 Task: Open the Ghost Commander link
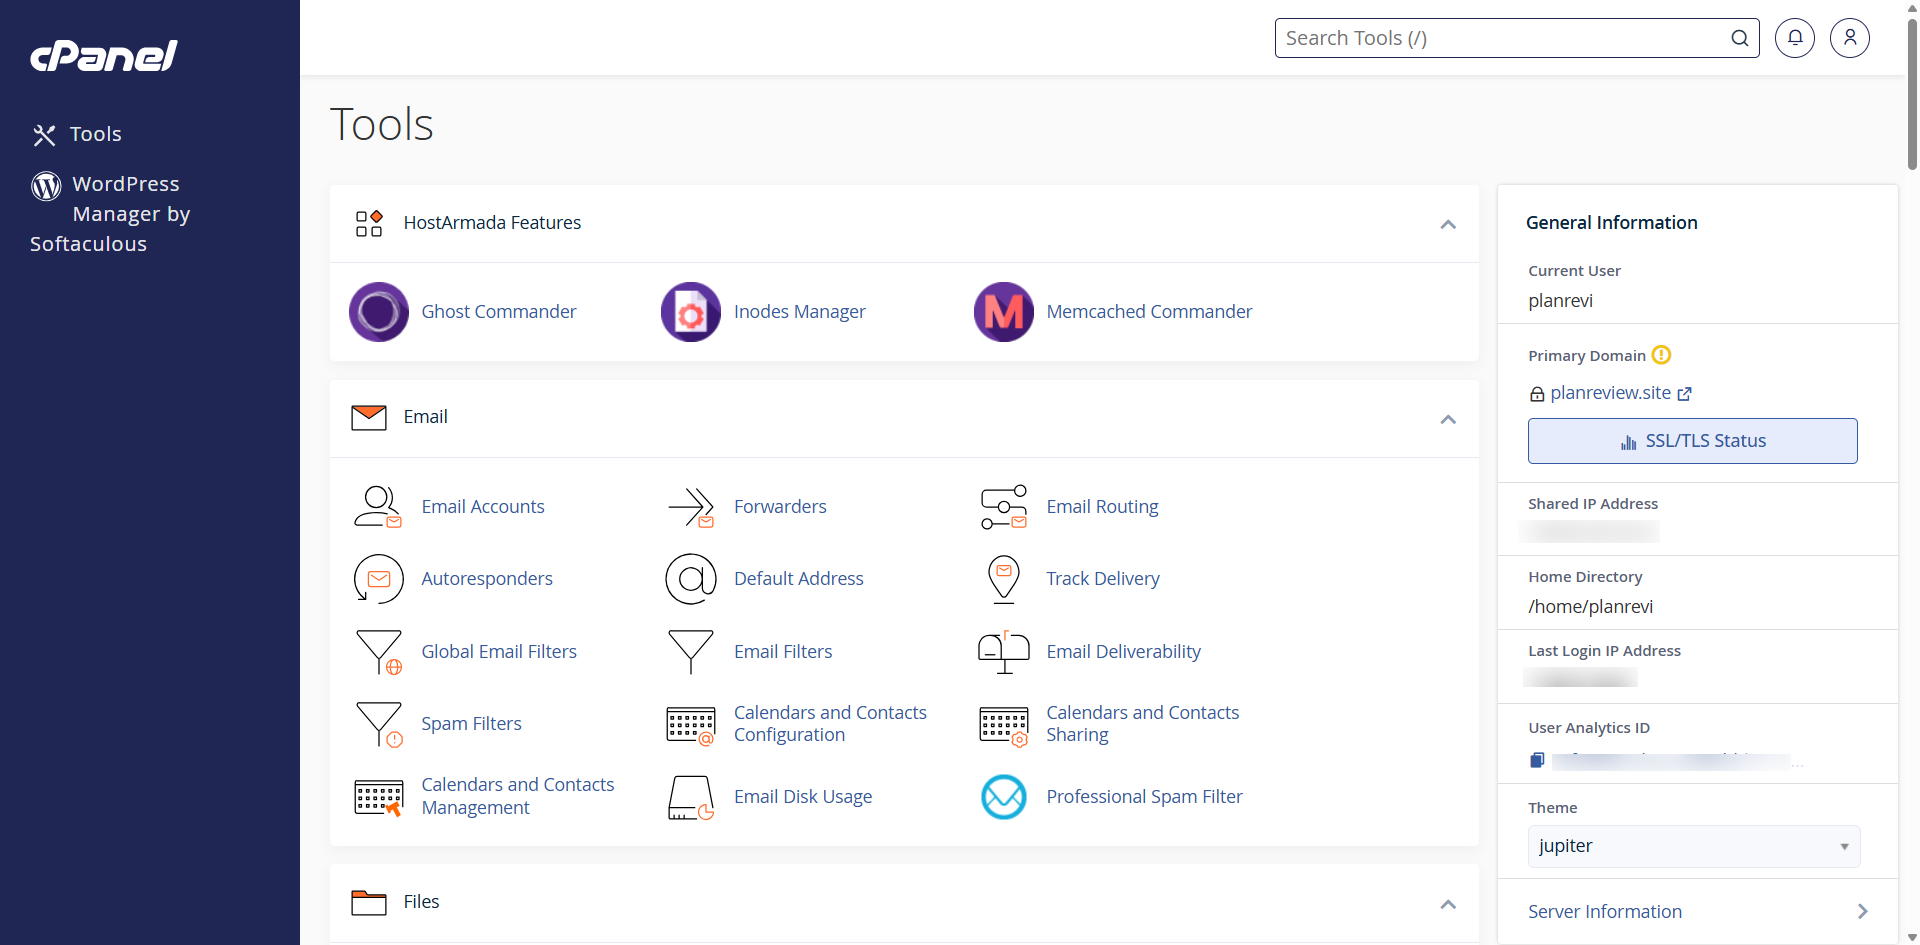point(499,312)
